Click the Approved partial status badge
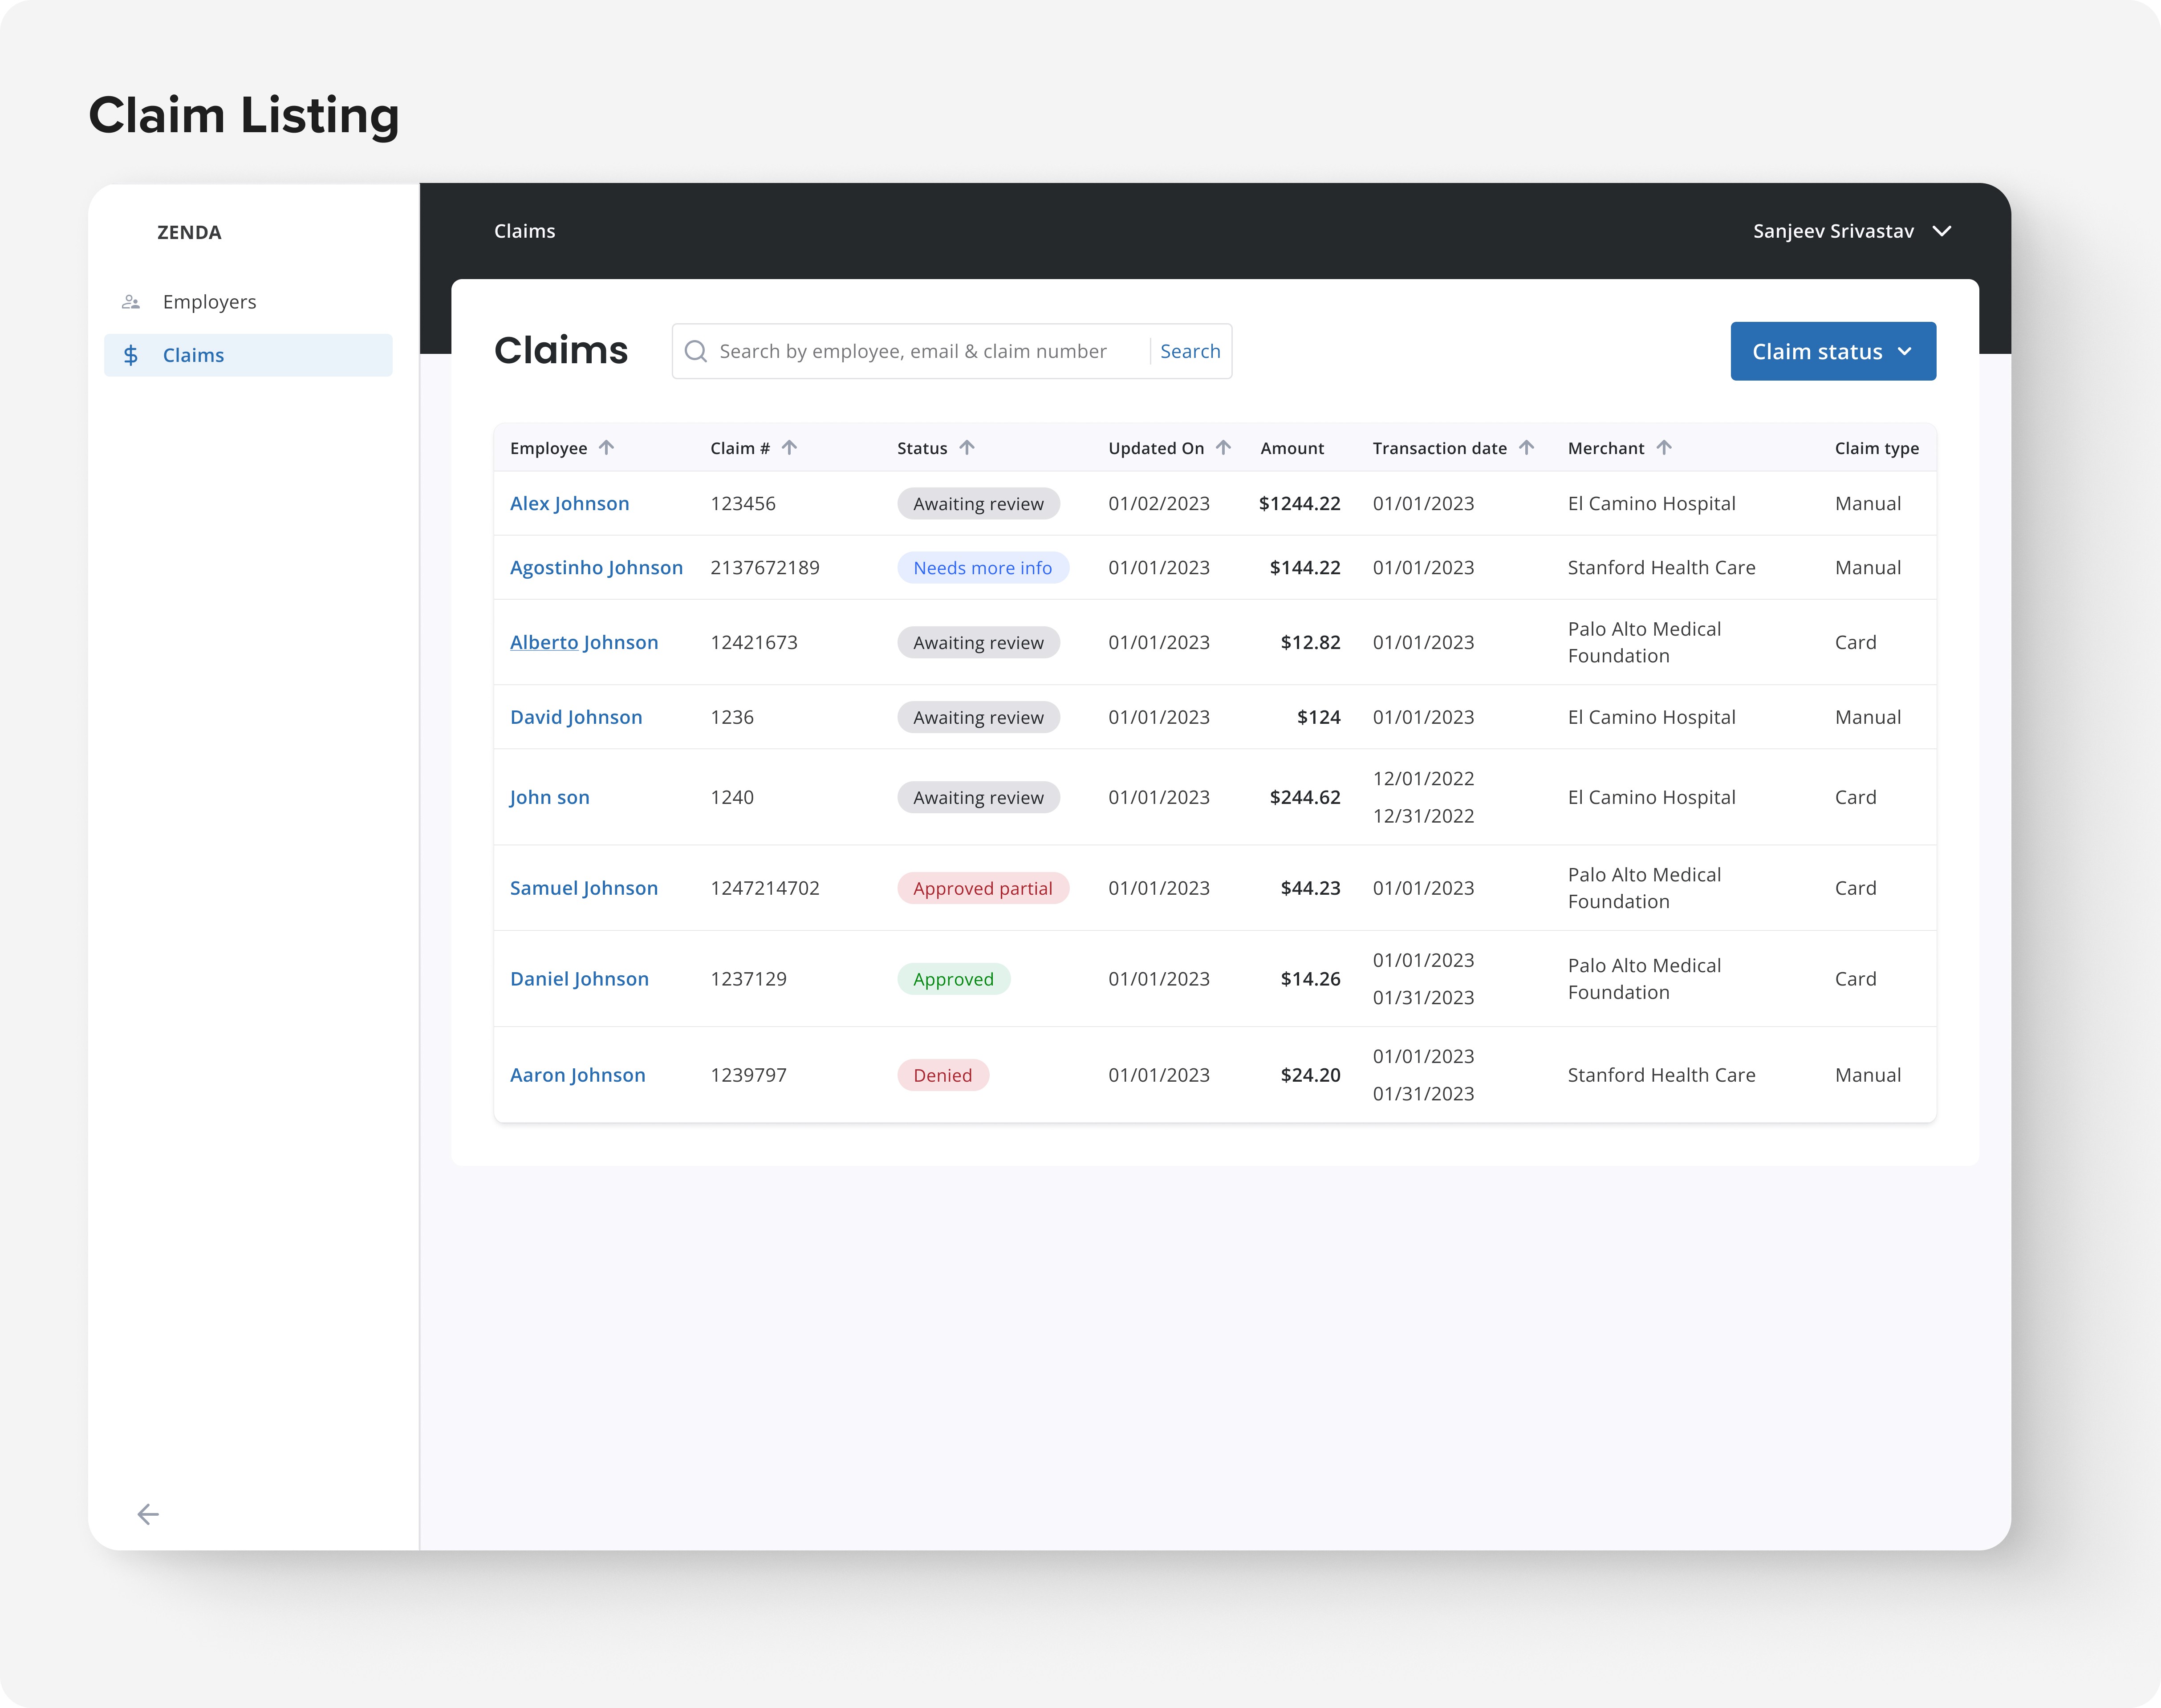Image resolution: width=2161 pixels, height=1708 pixels. (982, 888)
